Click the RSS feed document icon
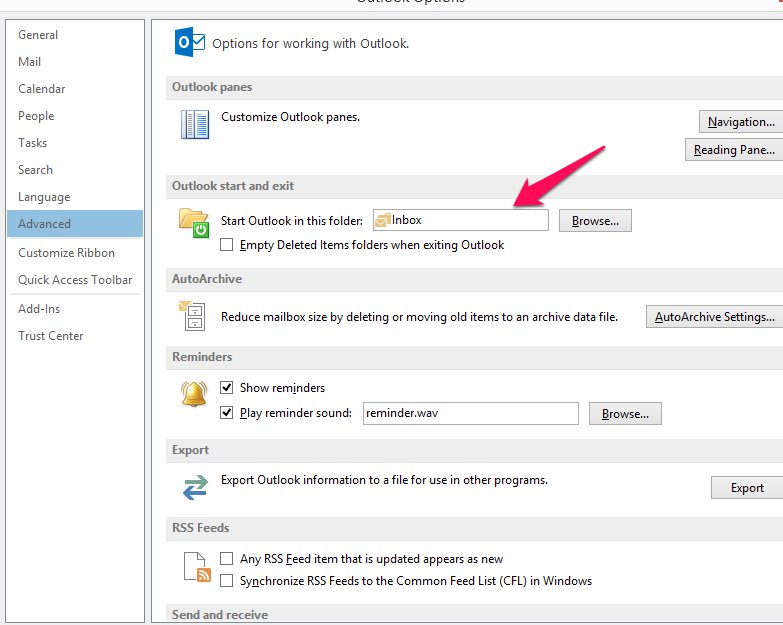The image size is (783, 625). pyautogui.click(x=197, y=567)
